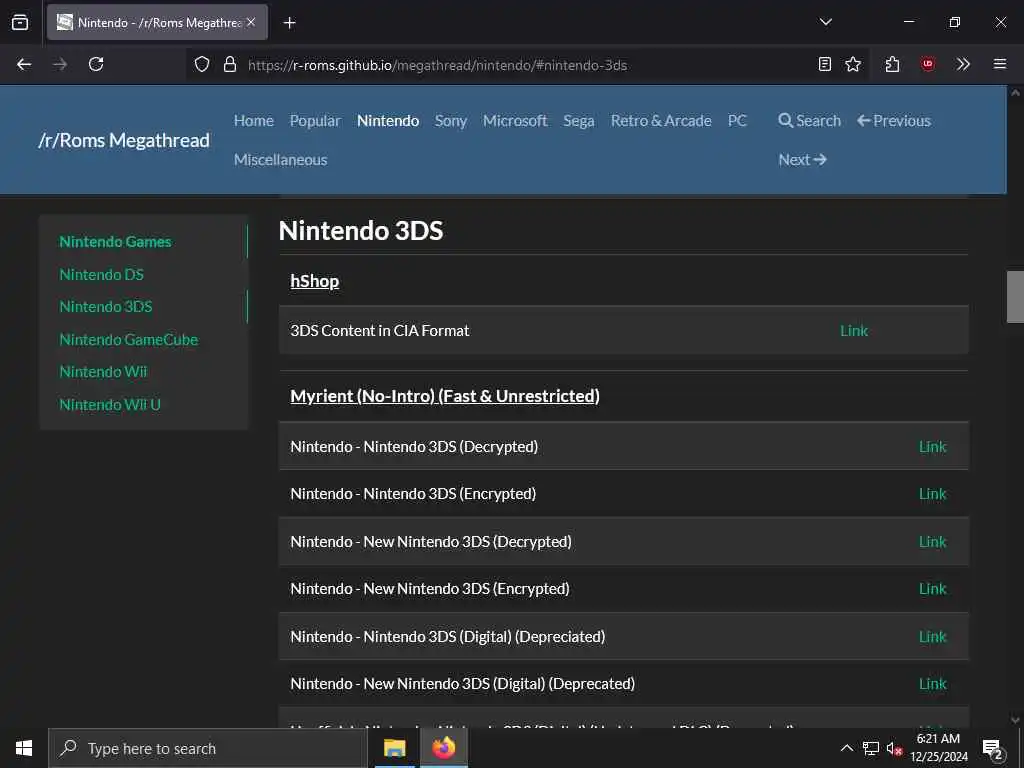Go to Home nav item
This screenshot has height=768, width=1024.
click(254, 121)
